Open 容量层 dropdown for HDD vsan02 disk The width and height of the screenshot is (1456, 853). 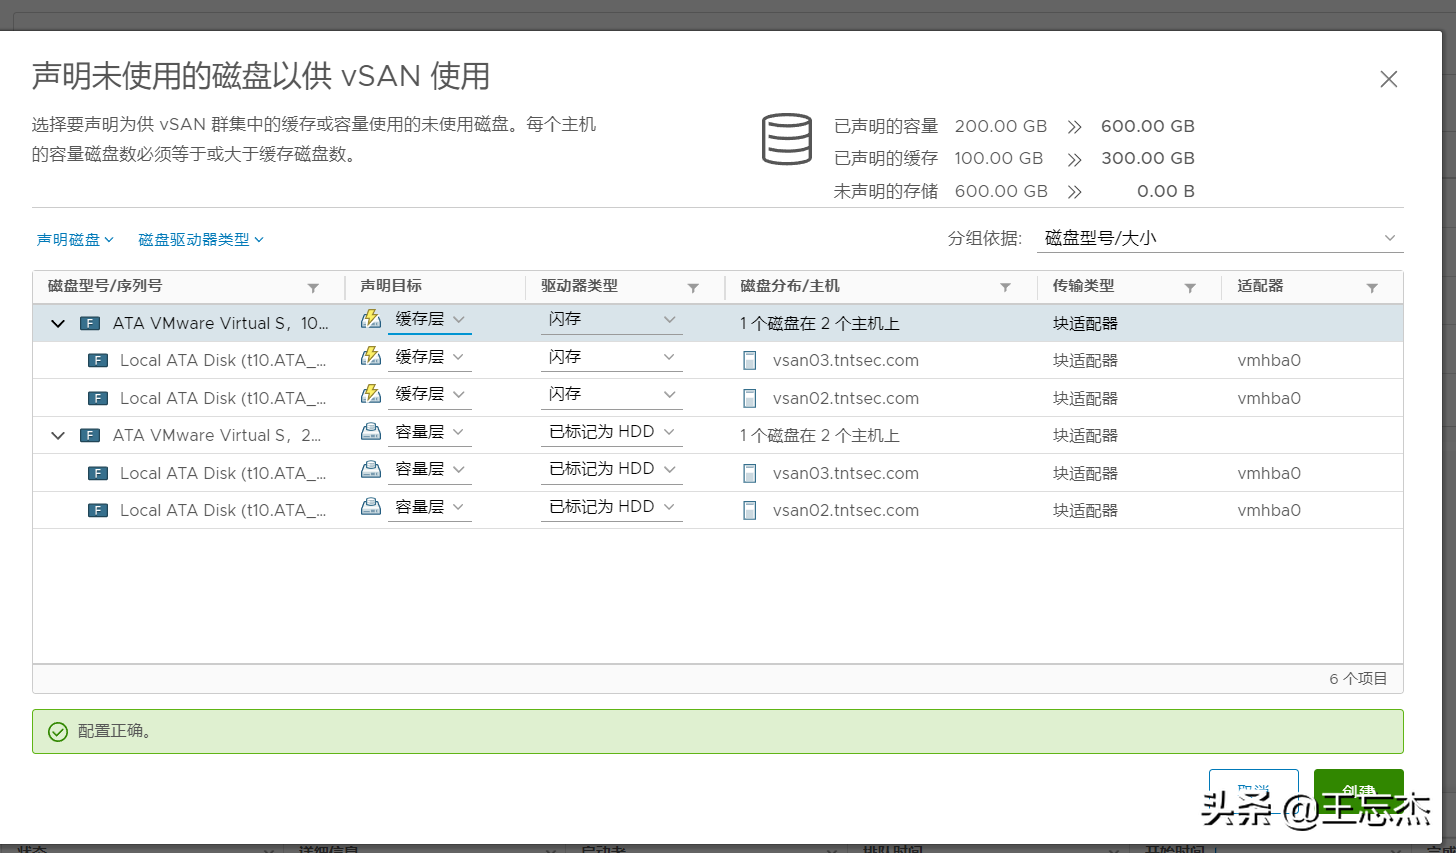(430, 507)
